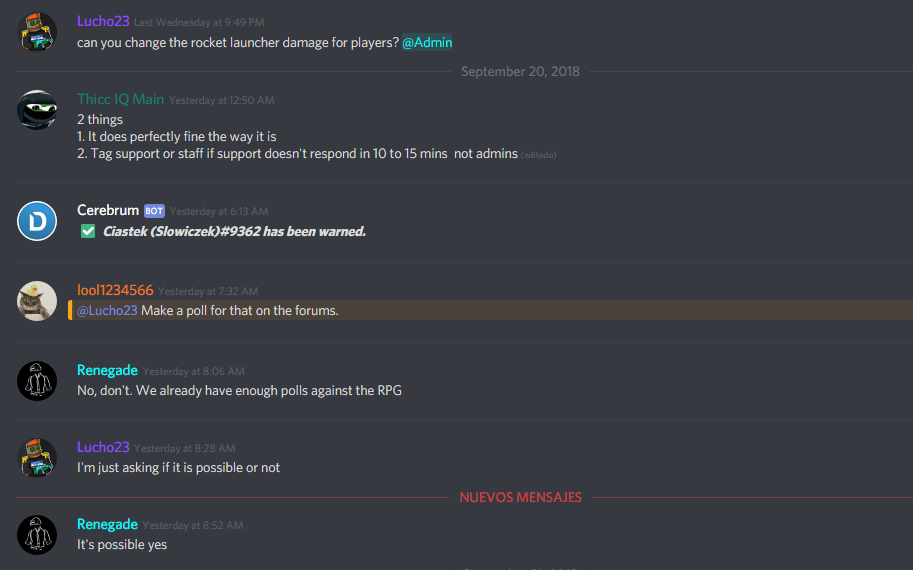The width and height of the screenshot is (913, 570).
Task: Click Thicc IQ Main's profile avatar
Action: [37, 109]
